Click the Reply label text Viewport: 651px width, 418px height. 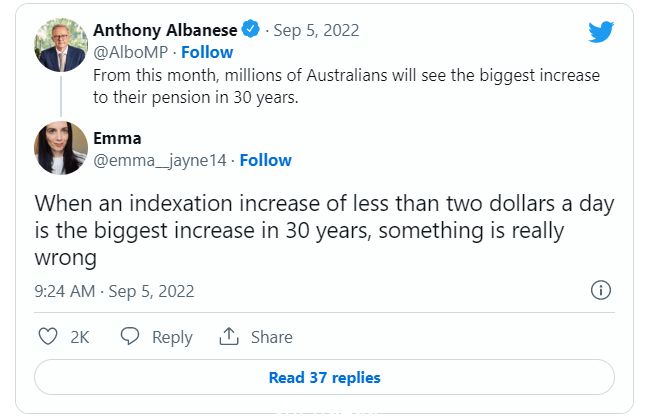tap(172, 337)
